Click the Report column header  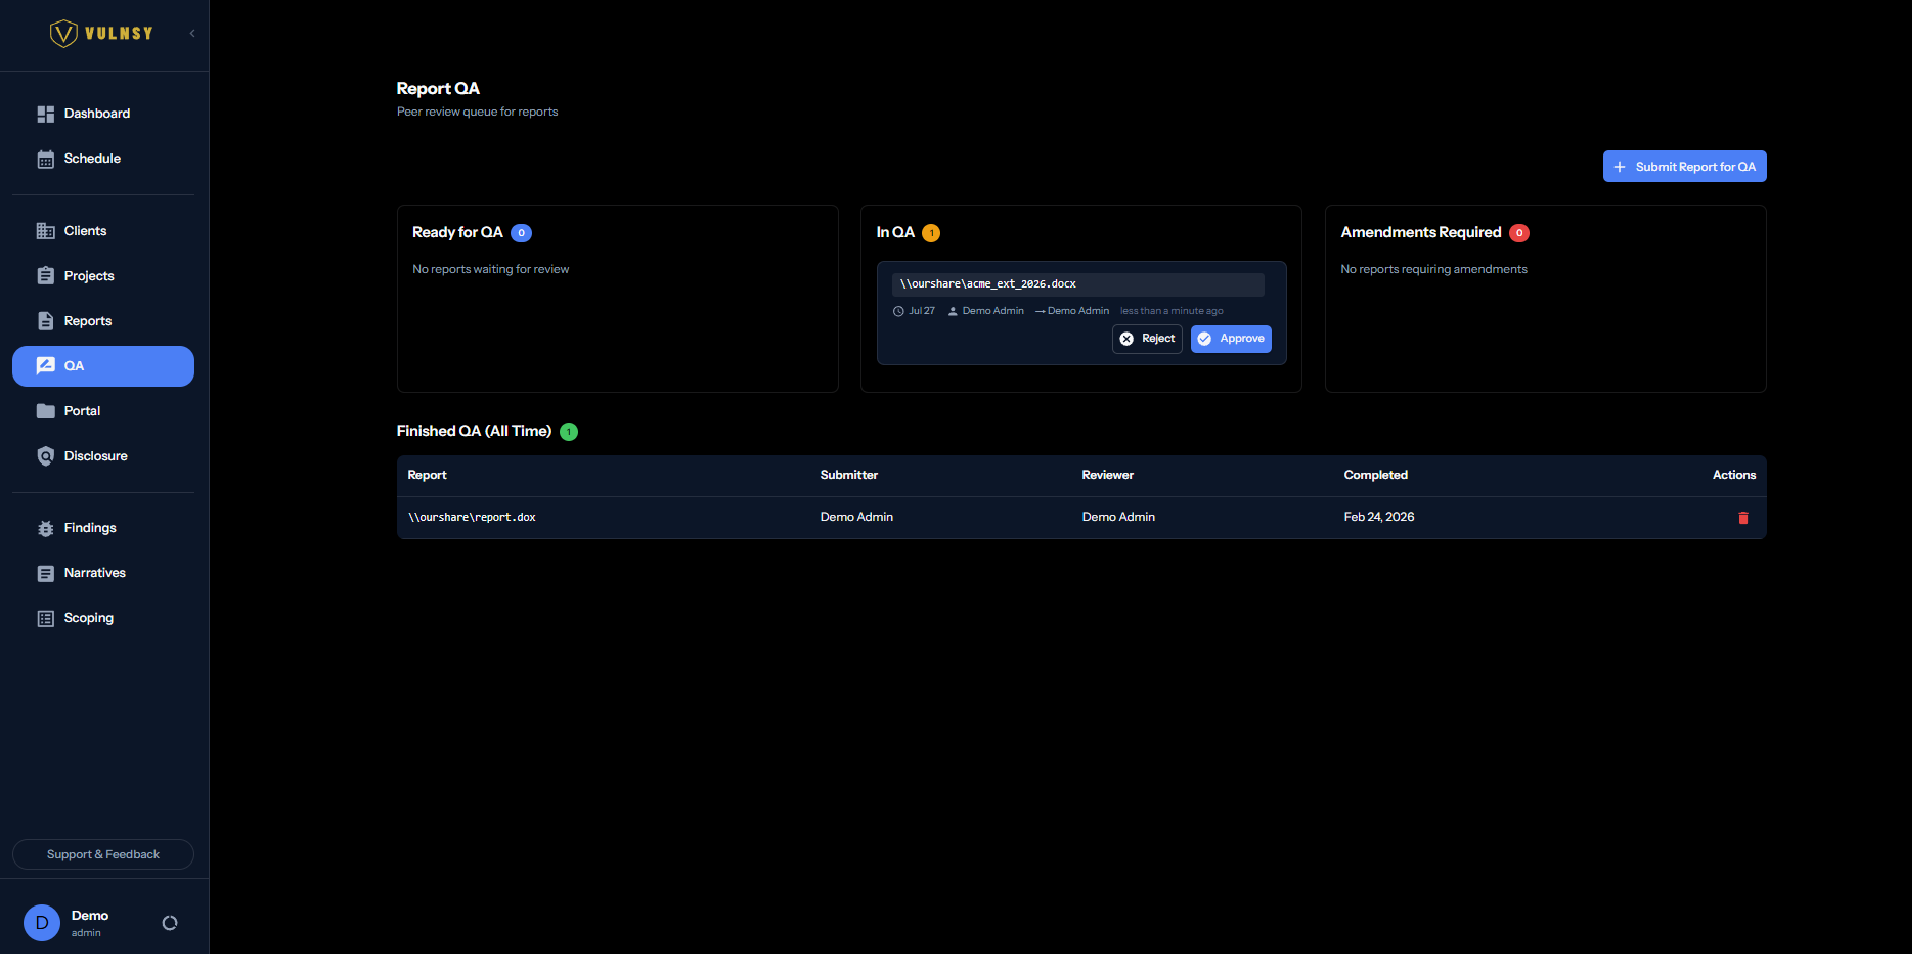coord(427,475)
